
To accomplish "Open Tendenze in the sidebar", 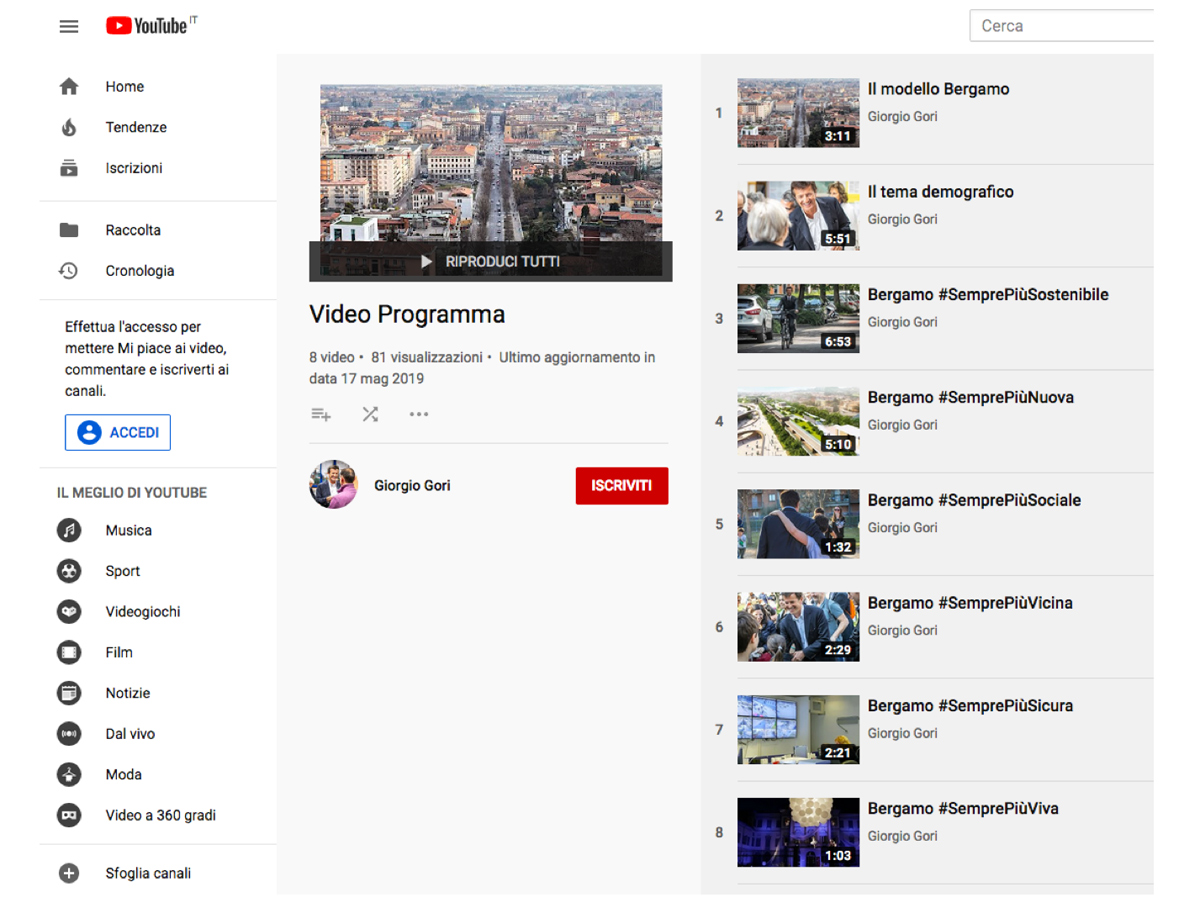I will pyautogui.click(x=136, y=127).
